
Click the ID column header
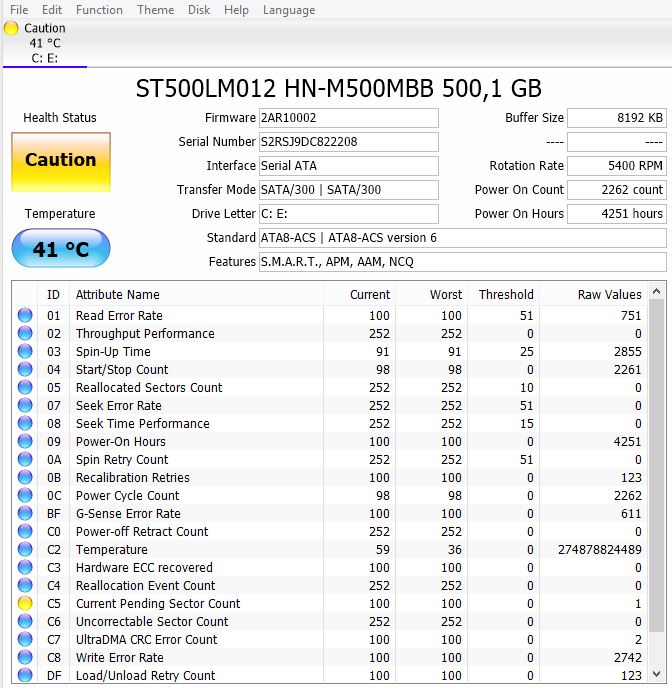click(53, 294)
